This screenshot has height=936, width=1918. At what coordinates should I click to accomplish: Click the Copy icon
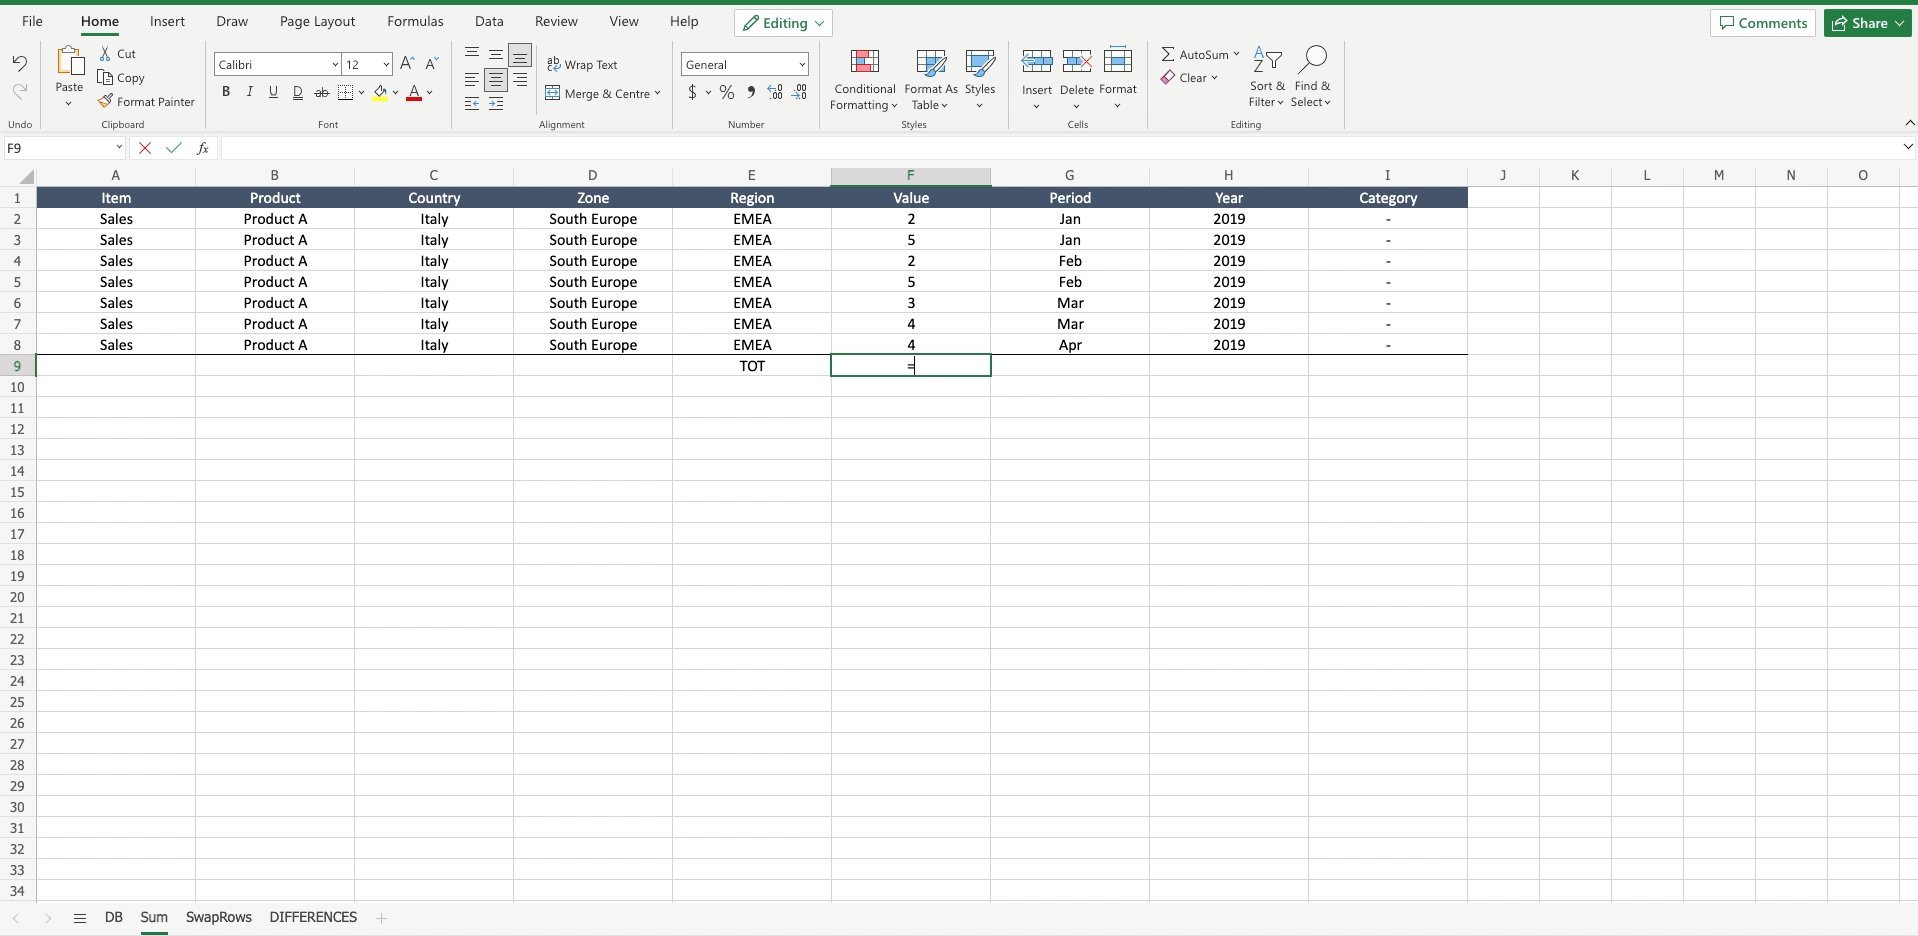tap(121, 78)
